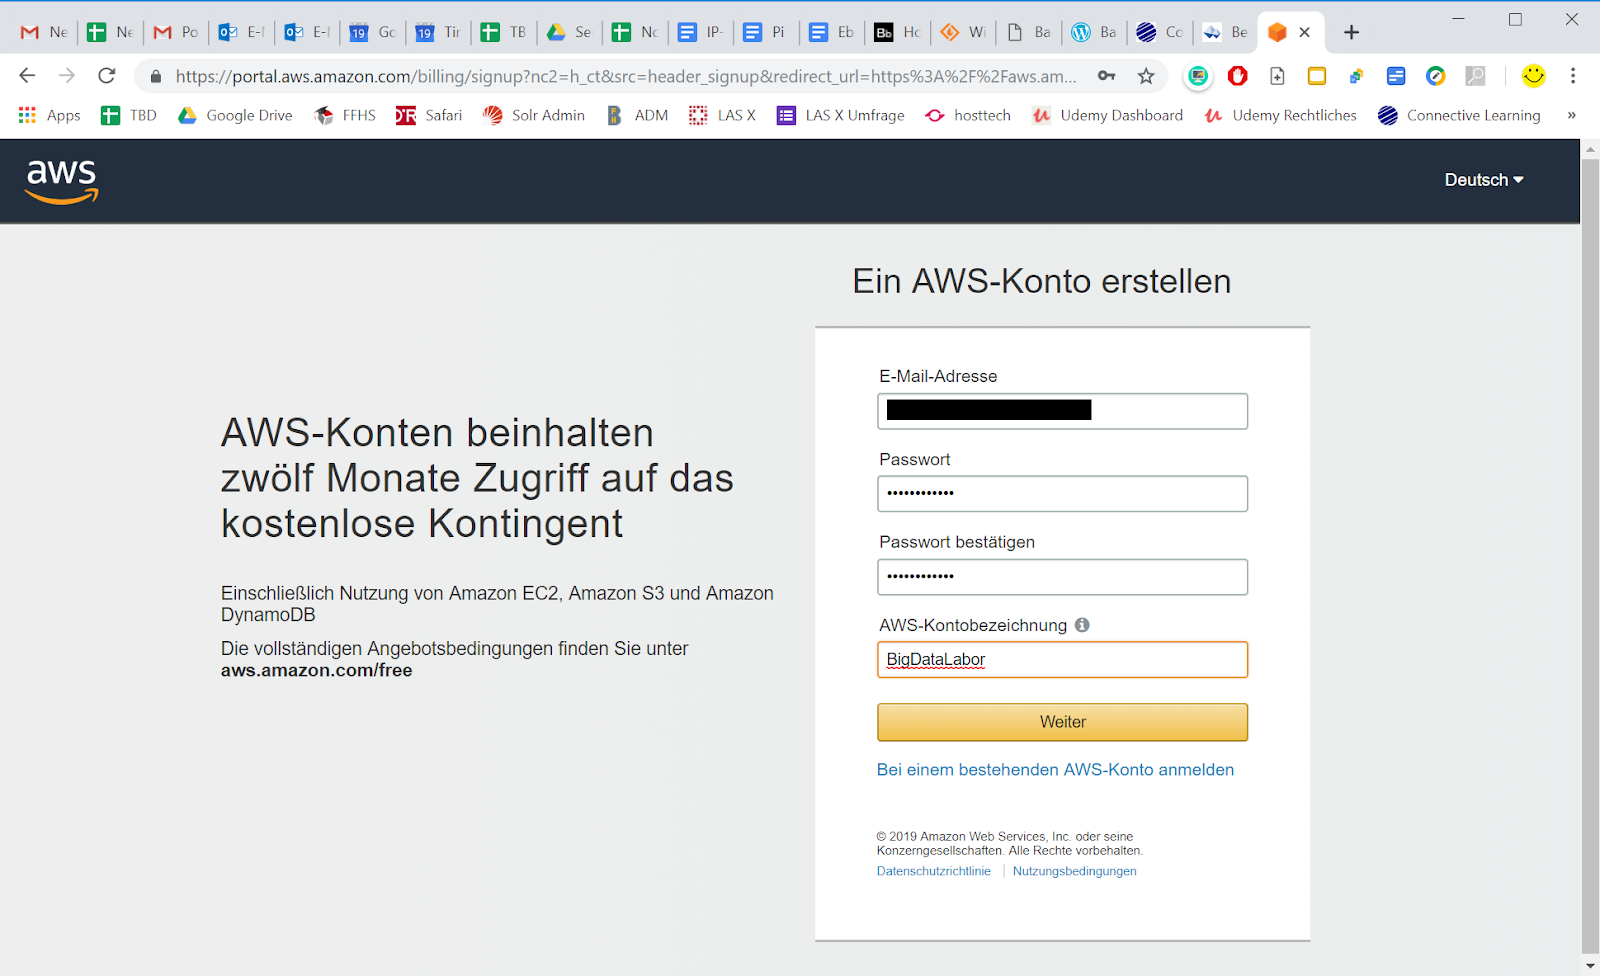The height and width of the screenshot is (976, 1600).
Task: Switch to the Google Drive tab
Action: click(x=569, y=32)
